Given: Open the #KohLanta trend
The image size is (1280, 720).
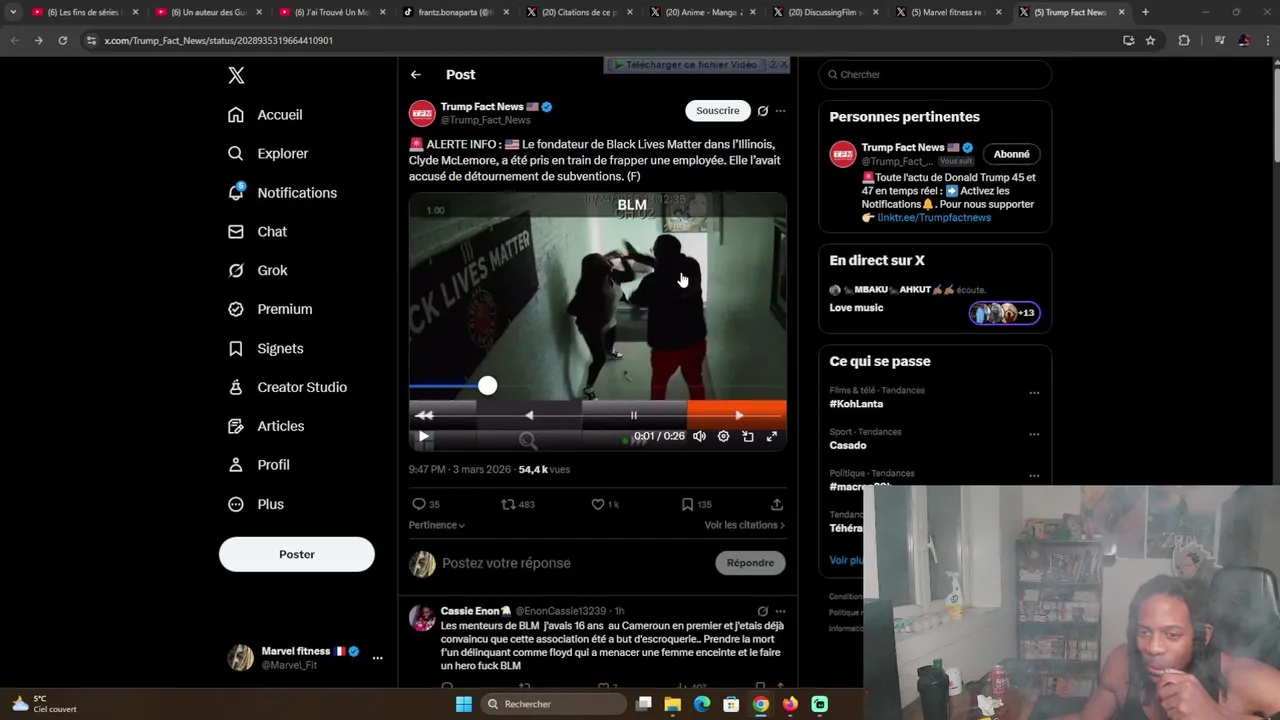Looking at the screenshot, I should pyautogui.click(x=856, y=404).
